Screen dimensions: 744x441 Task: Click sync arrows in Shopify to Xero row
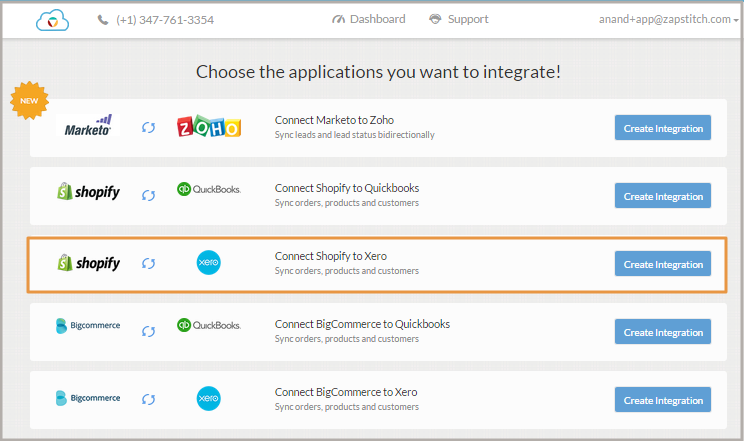pos(149,263)
